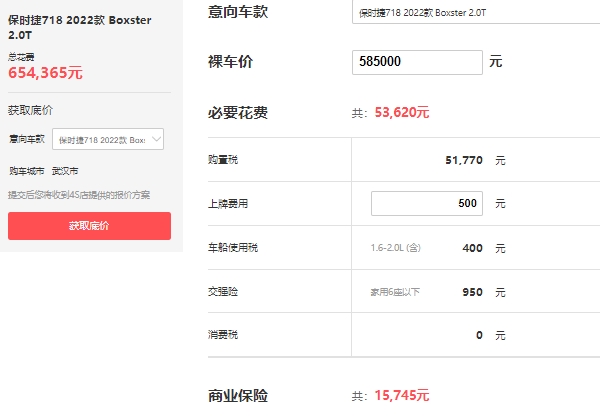Click the 购置税 amount 51,770
The image size is (600, 420).
point(464,160)
